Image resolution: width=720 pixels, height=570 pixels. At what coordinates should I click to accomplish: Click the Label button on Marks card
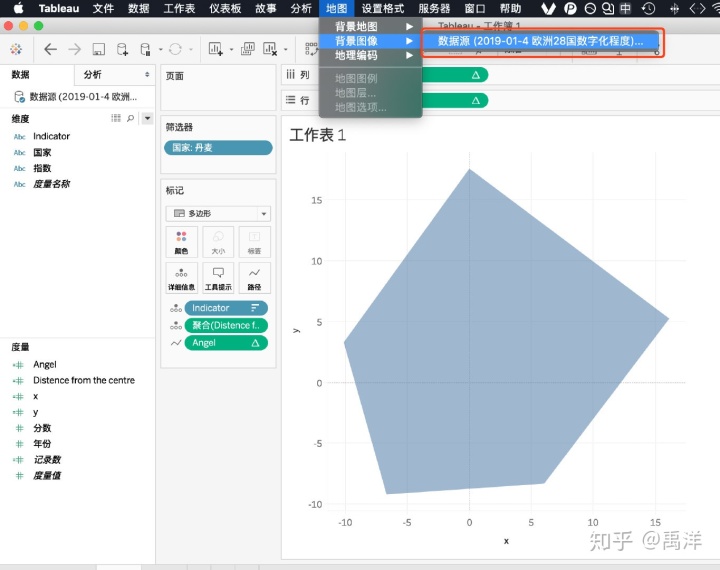[254, 242]
